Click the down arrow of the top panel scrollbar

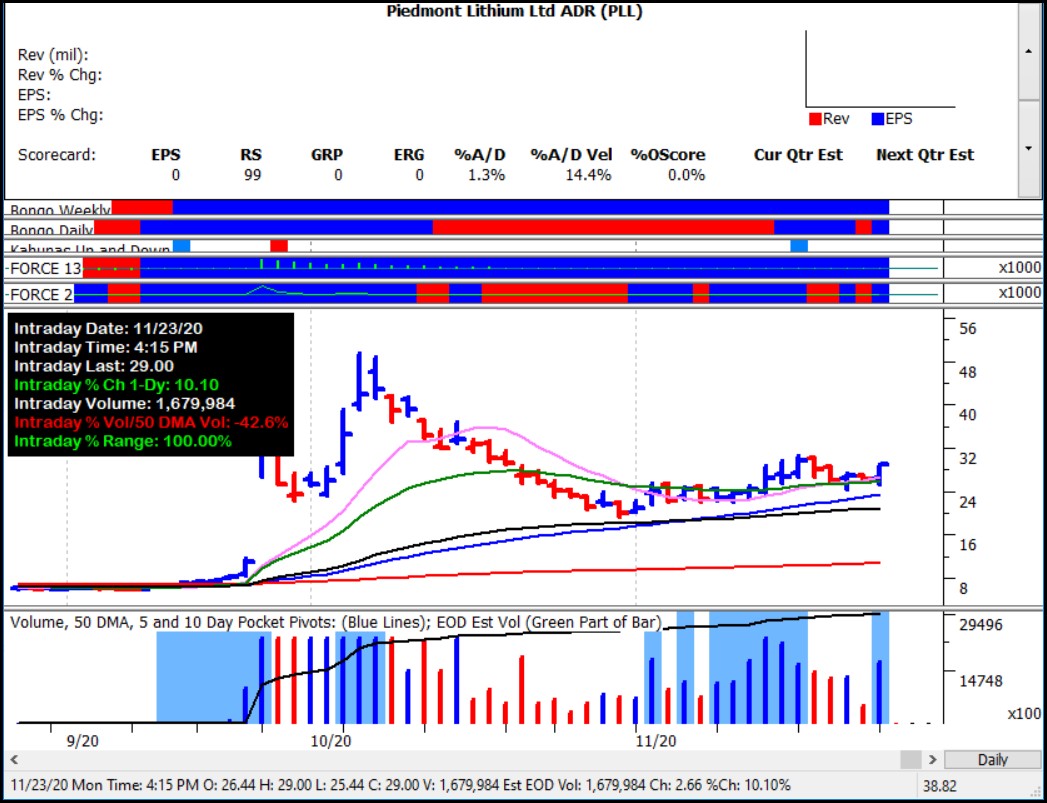pyautogui.click(x=1029, y=148)
